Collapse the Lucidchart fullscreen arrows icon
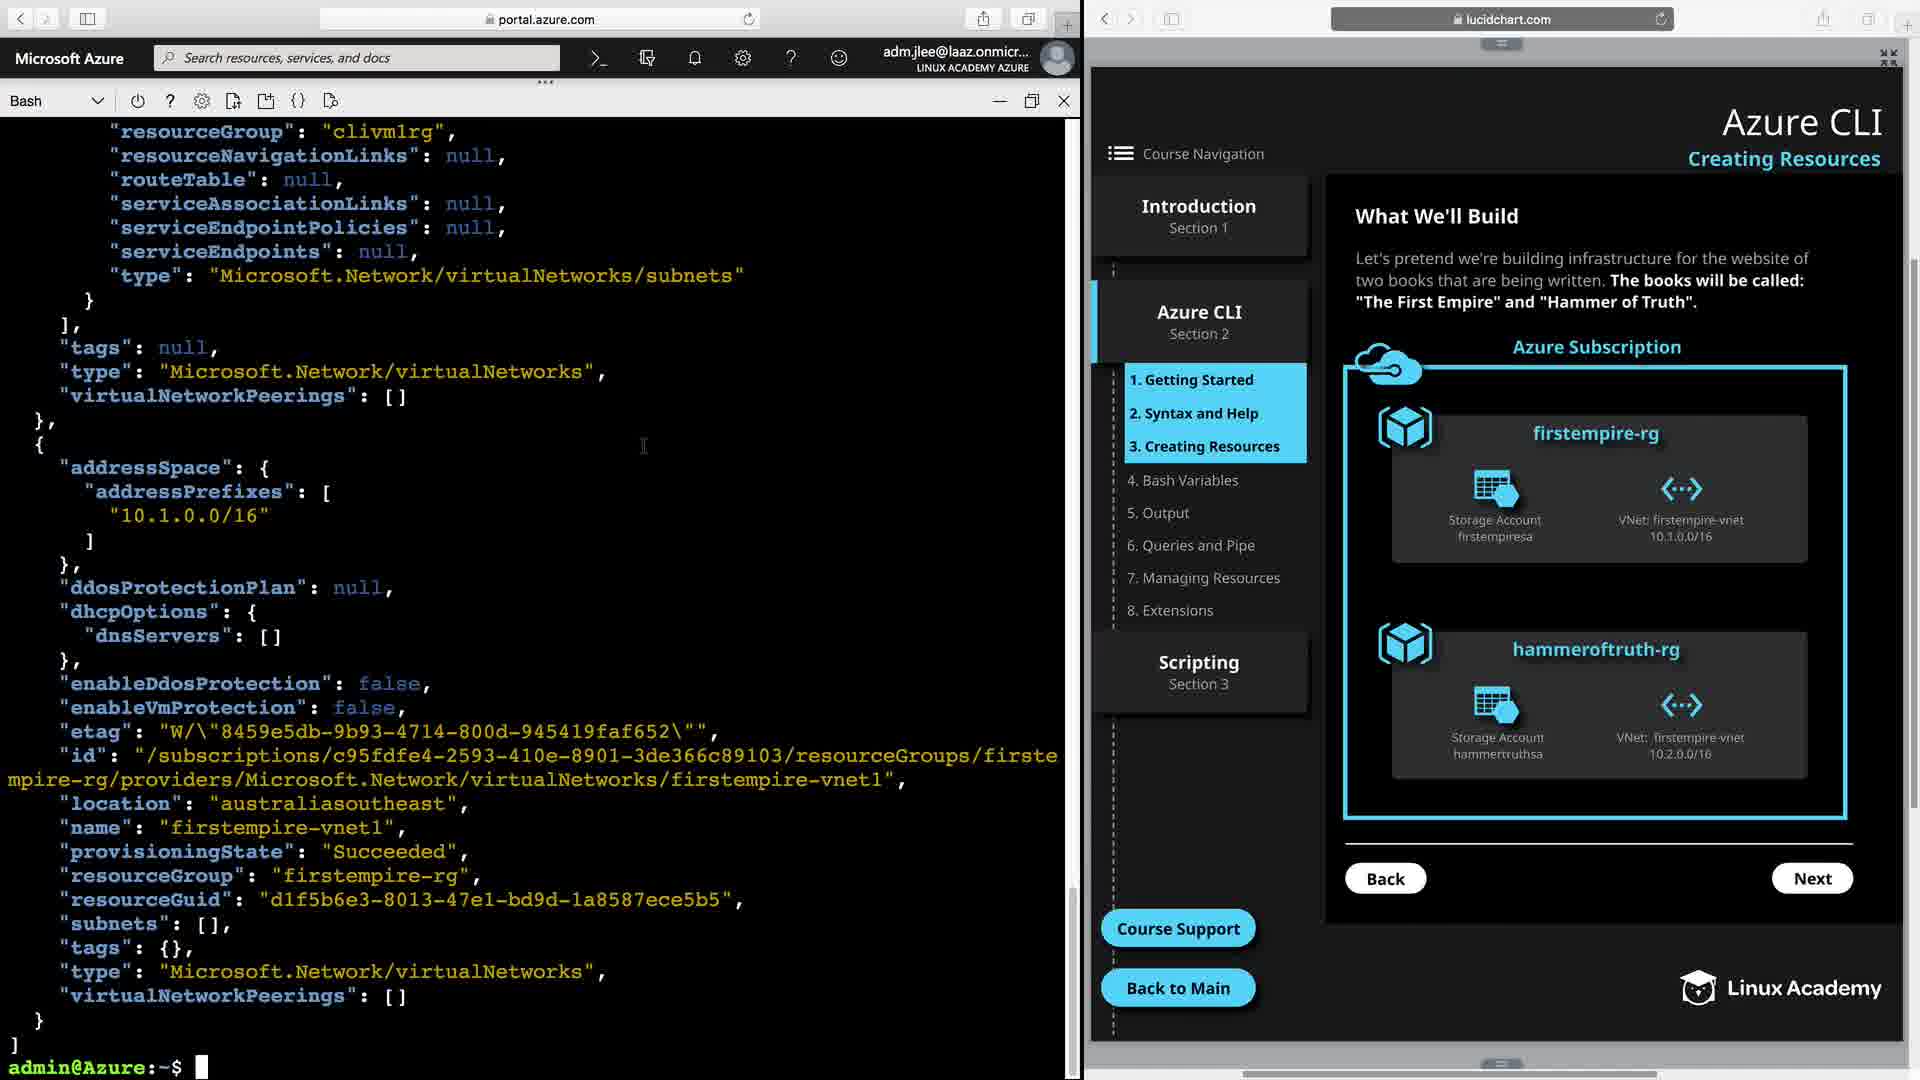Screen dimensions: 1920x1080 [1888, 58]
